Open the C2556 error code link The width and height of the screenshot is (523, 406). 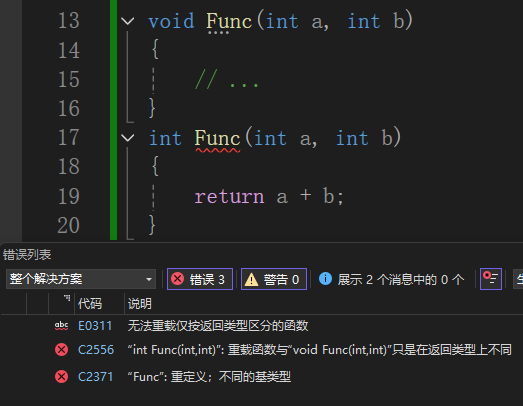point(96,350)
